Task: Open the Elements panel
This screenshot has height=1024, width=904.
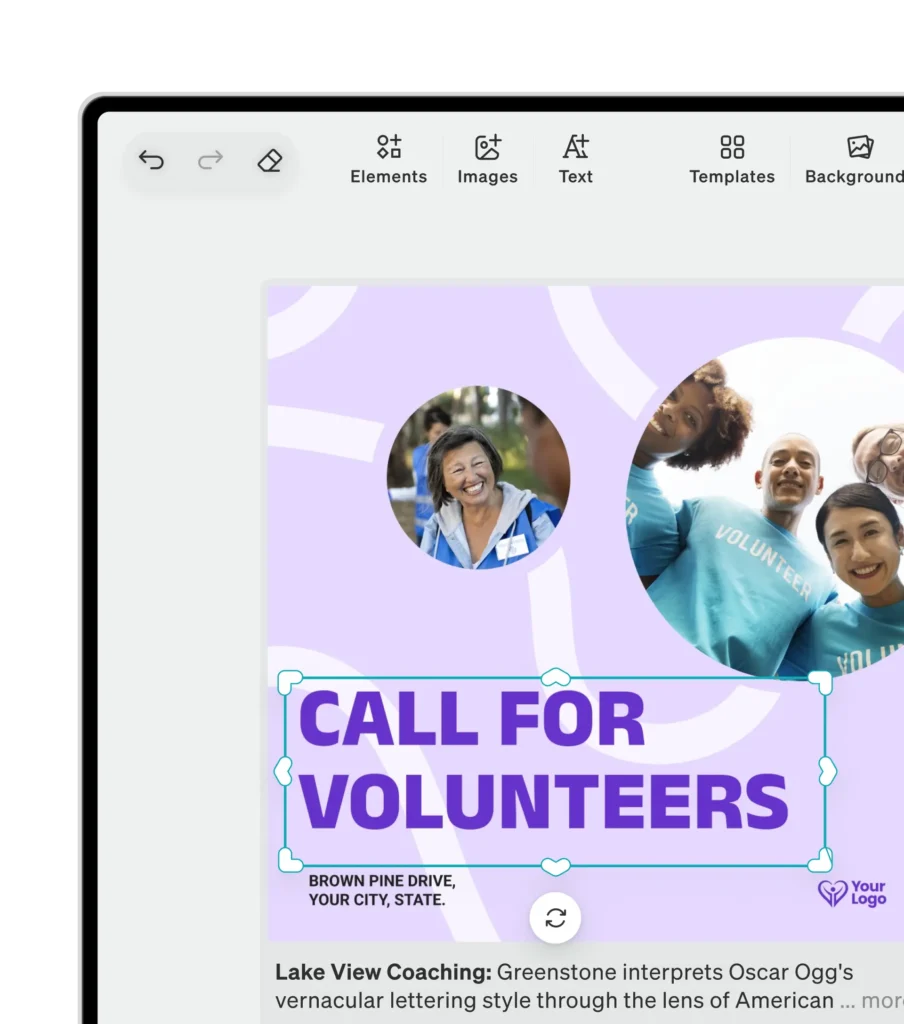Action: coord(388,160)
